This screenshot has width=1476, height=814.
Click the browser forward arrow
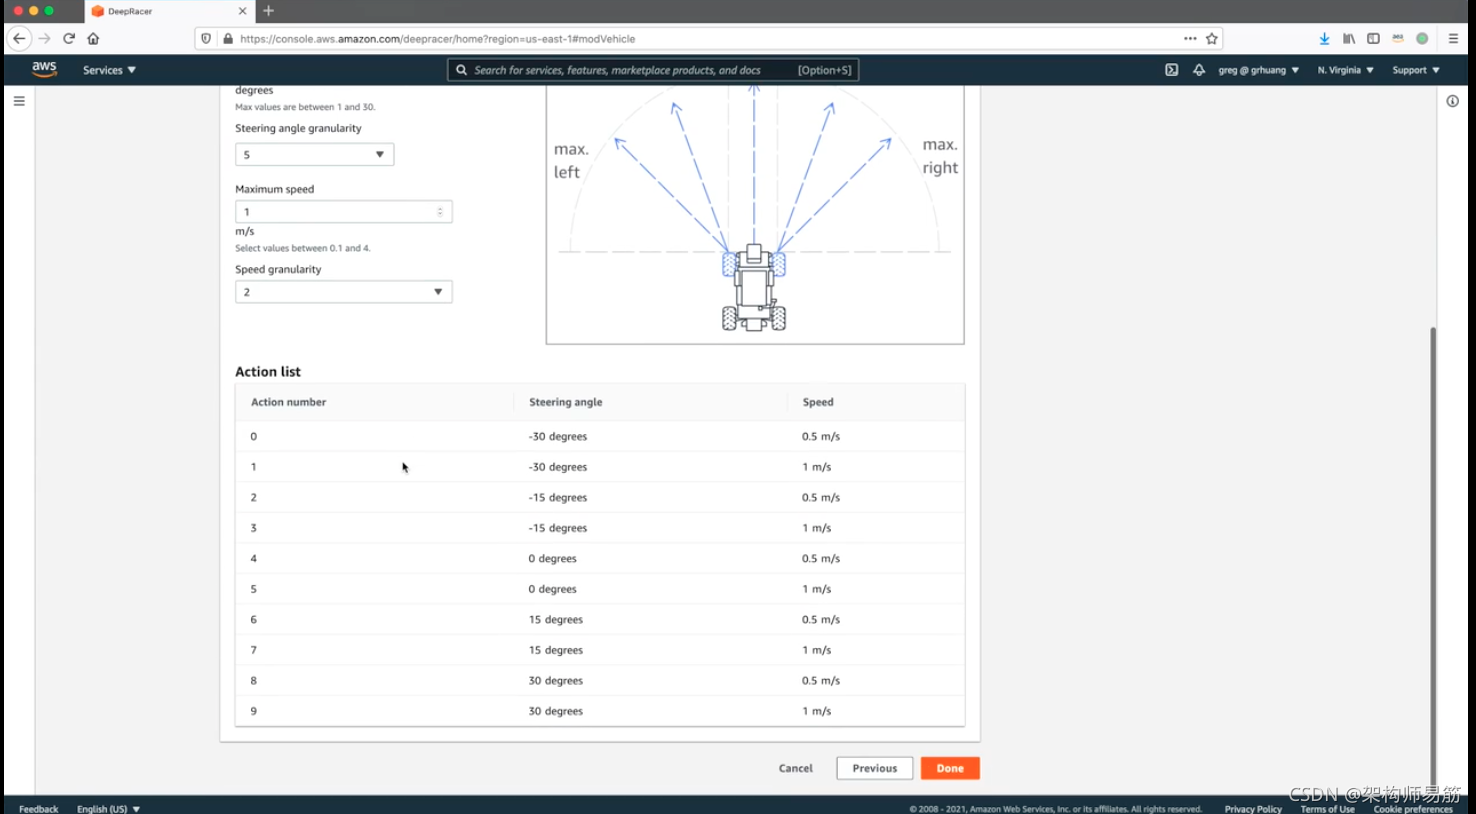tap(44, 38)
